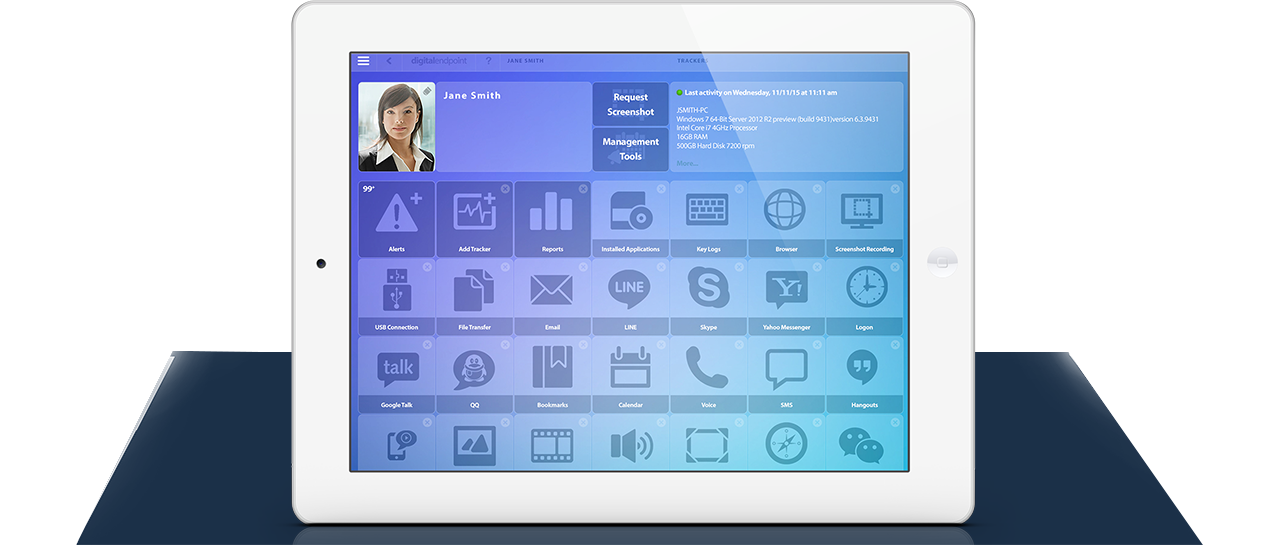Open the Hangouts tracker
This screenshot has height=545, width=1280.
coord(864,375)
